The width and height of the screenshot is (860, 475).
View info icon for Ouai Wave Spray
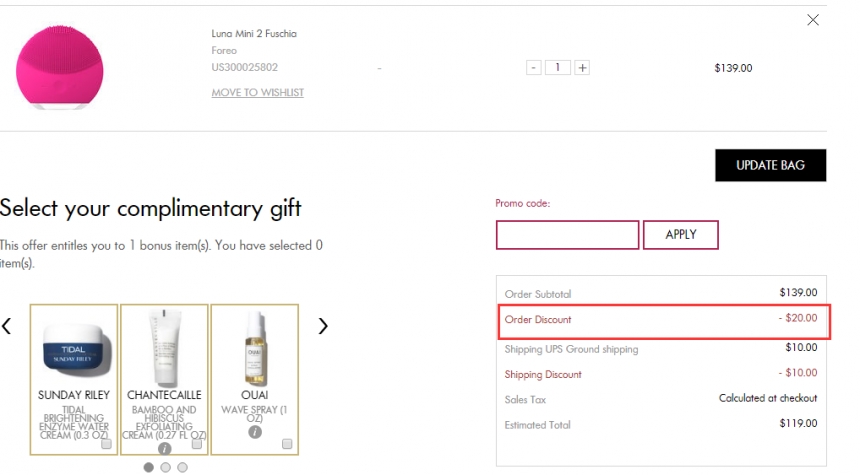coord(254,432)
